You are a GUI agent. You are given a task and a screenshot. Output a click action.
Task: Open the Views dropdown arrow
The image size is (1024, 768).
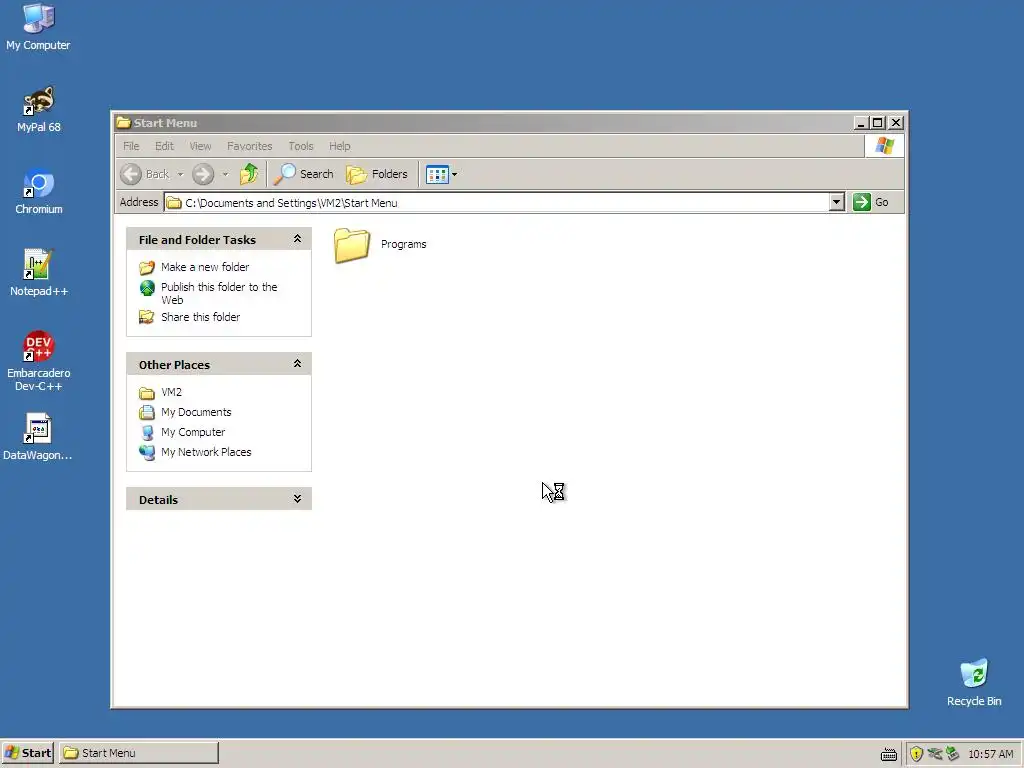point(455,174)
